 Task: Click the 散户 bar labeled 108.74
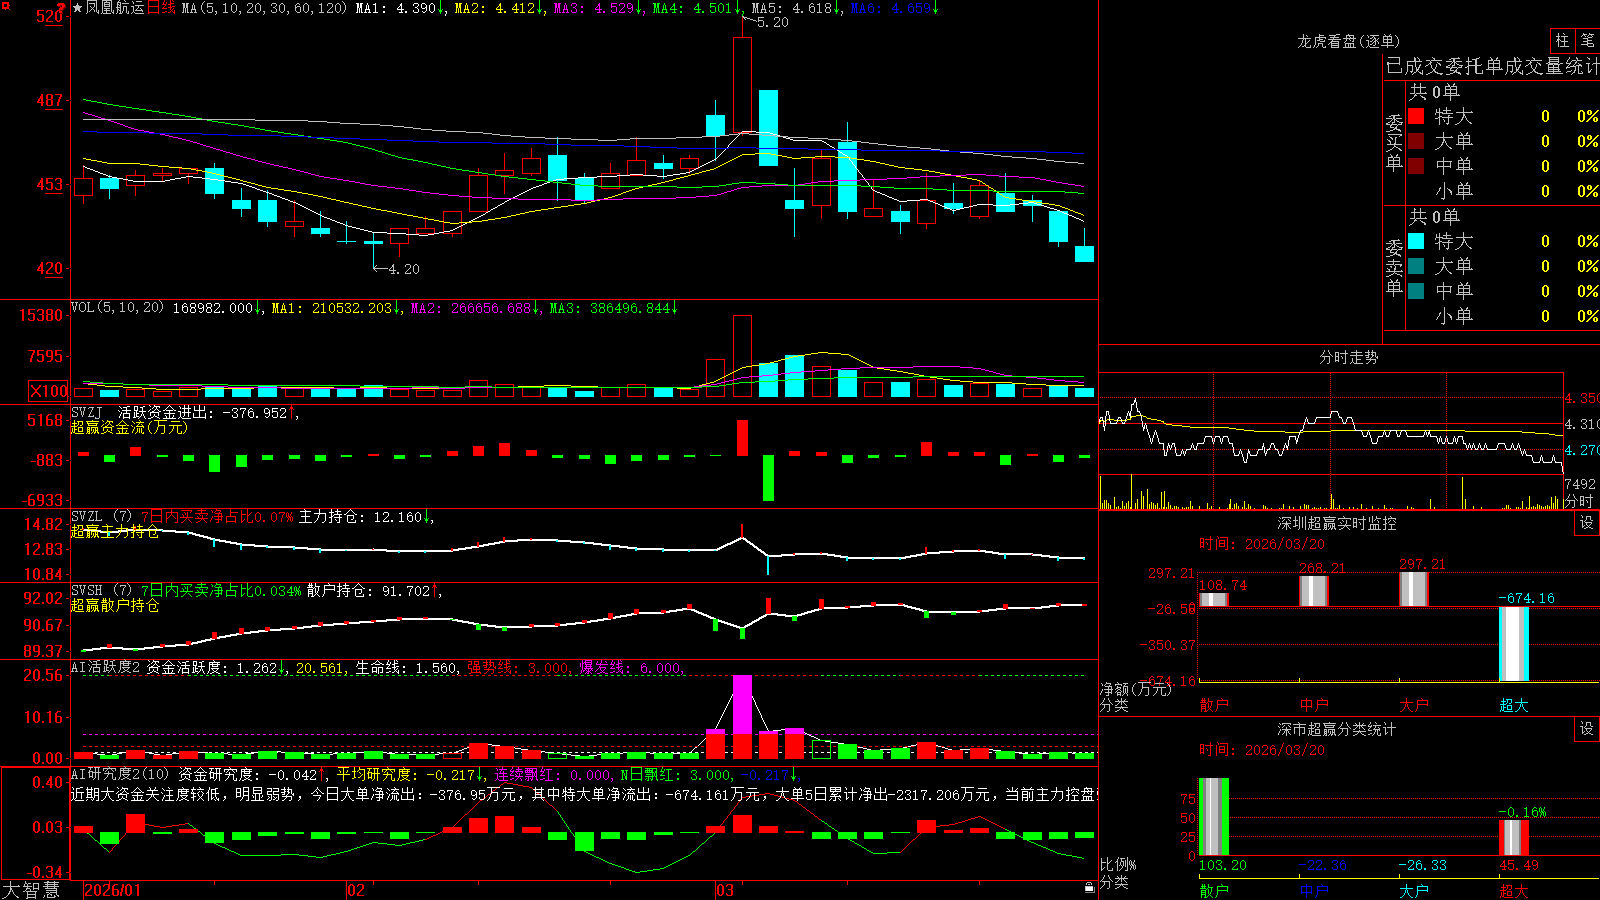[x=1214, y=599]
